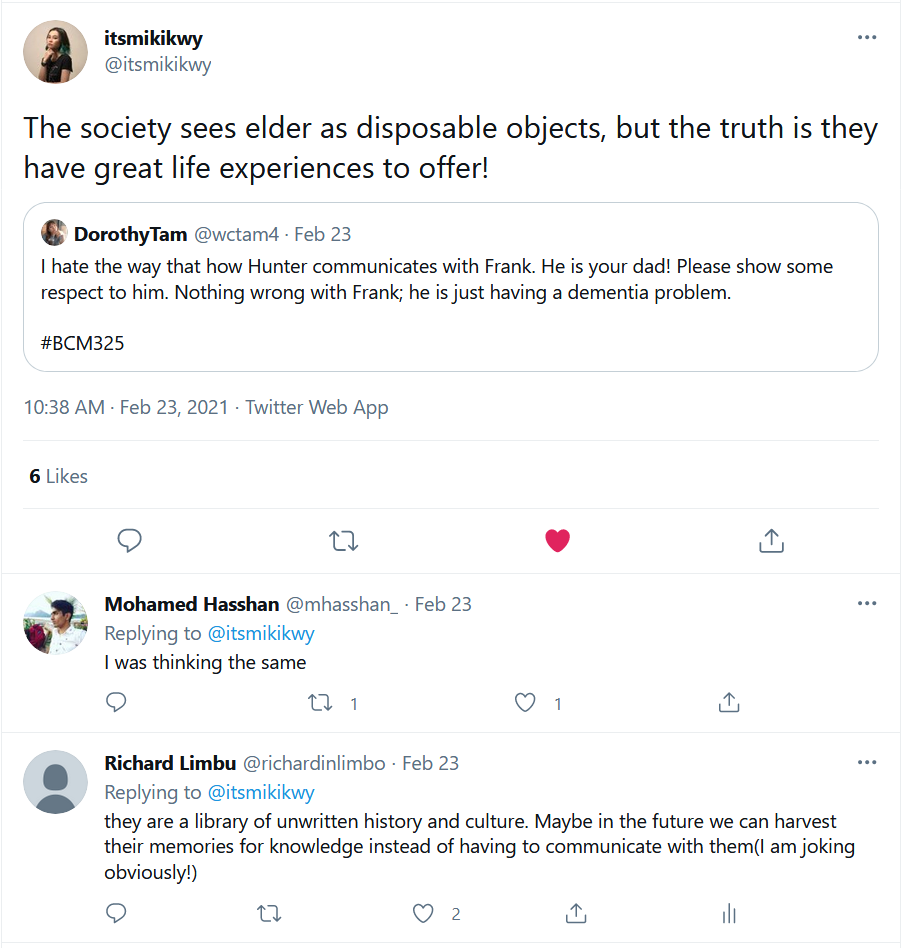The image size is (903, 948).
Task: Open the #BCM325 hashtag
Action: (83, 343)
